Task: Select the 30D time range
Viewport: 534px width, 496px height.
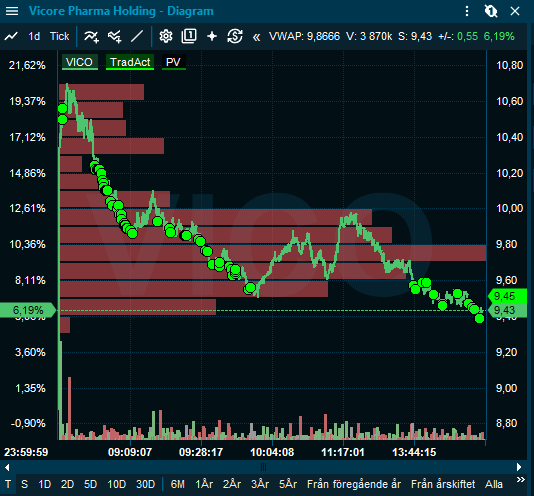Action: pos(145,484)
